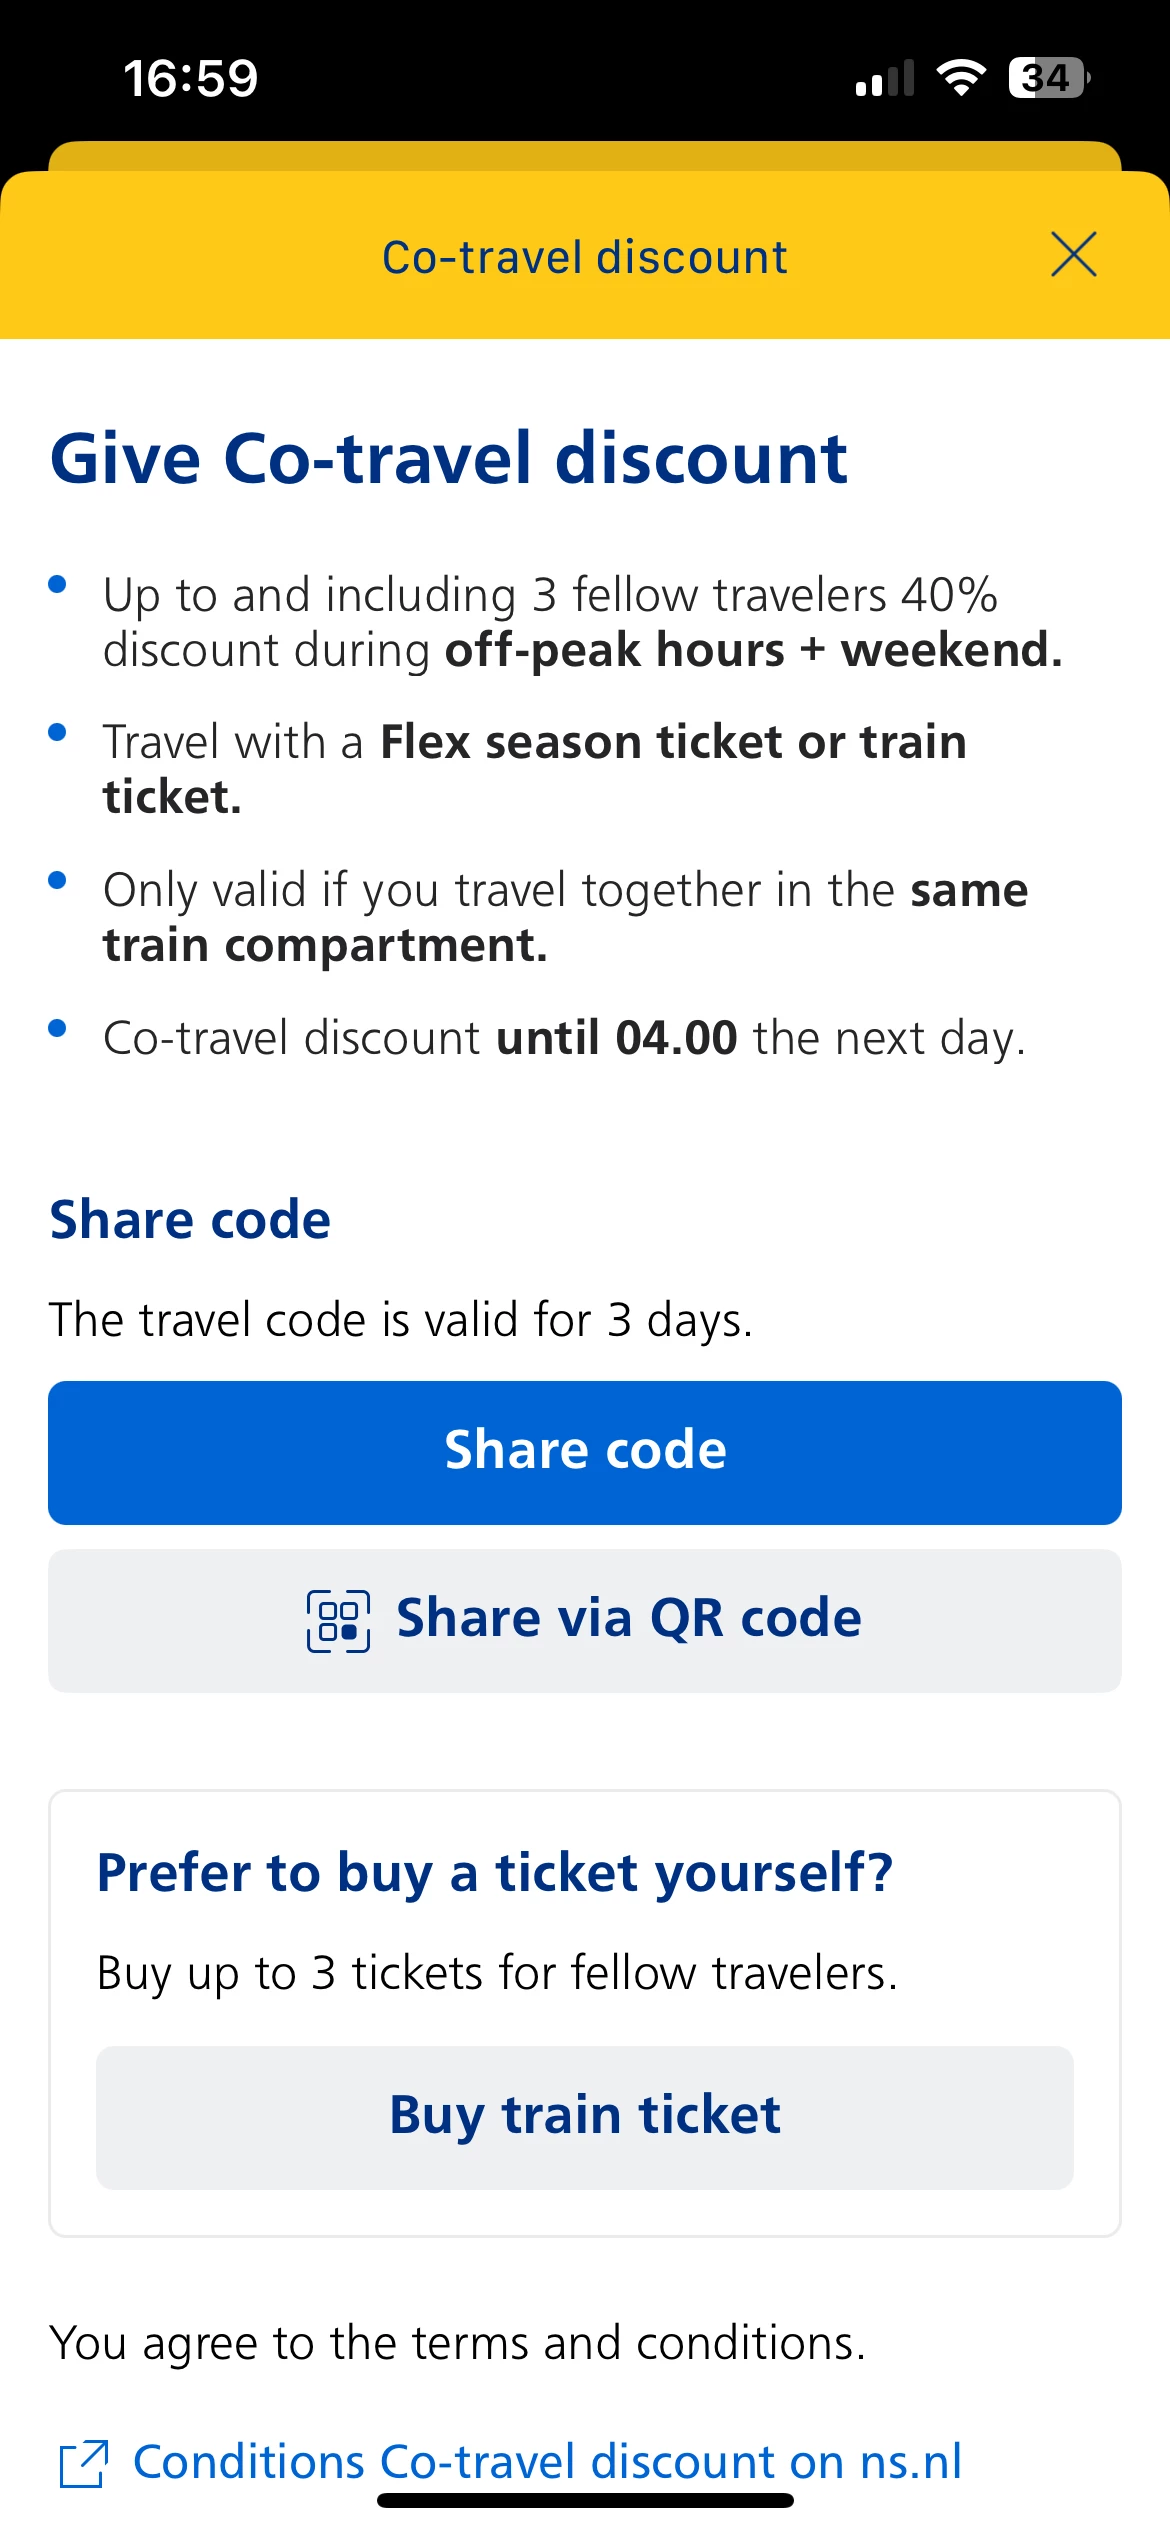1170x2532 pixels.
Task: Select the Flex season ticket bullet
Action: click(534, 769)
